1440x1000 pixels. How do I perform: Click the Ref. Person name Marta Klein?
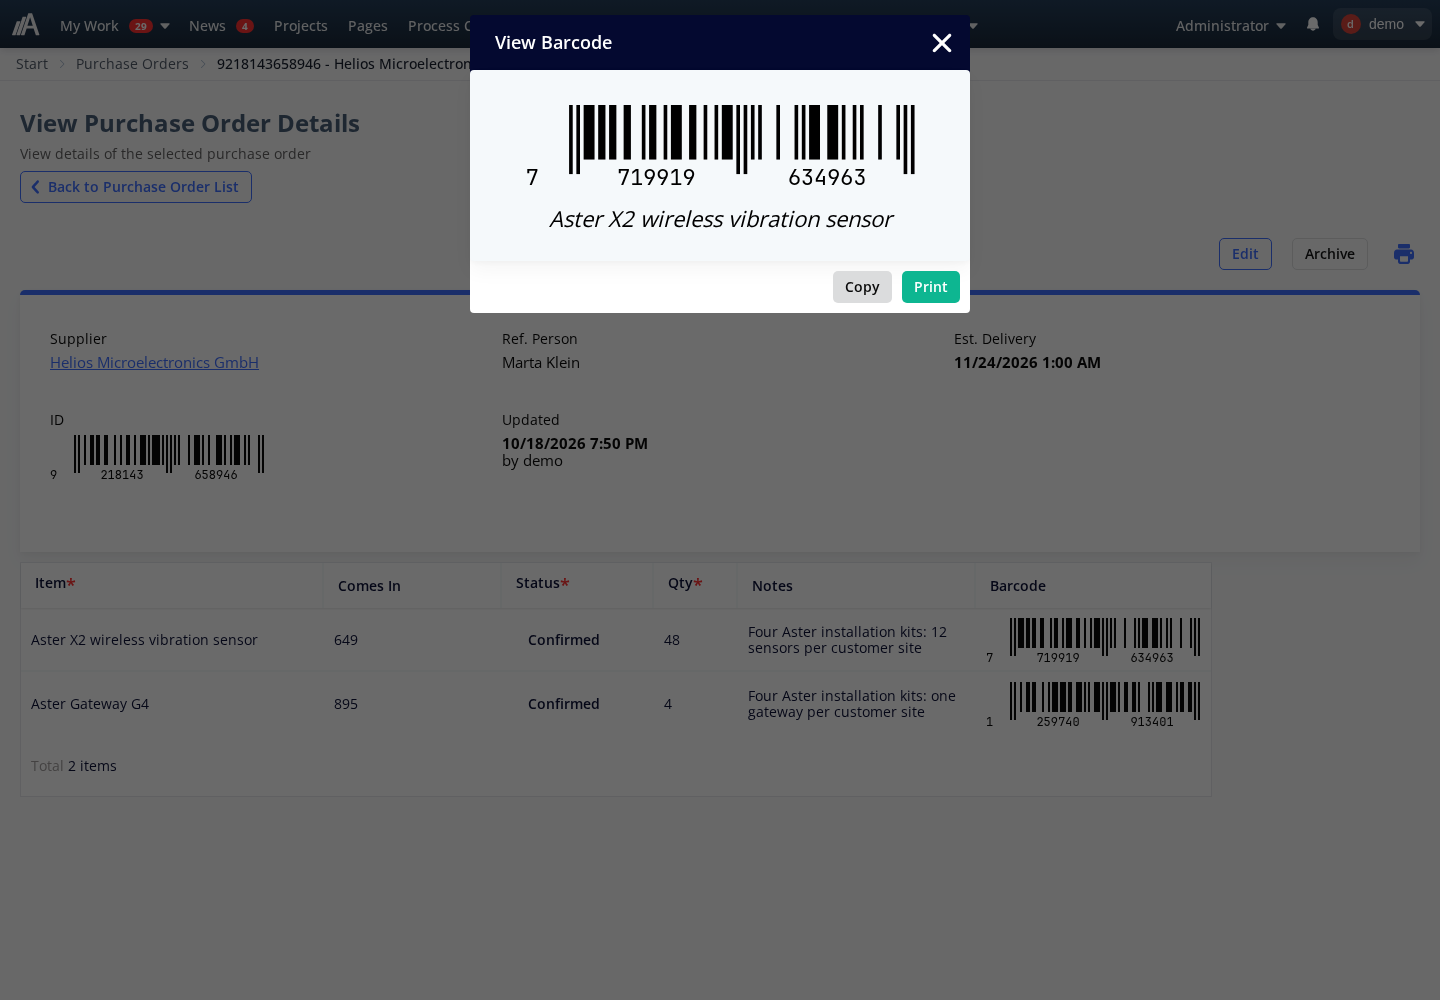coord(541,363)
